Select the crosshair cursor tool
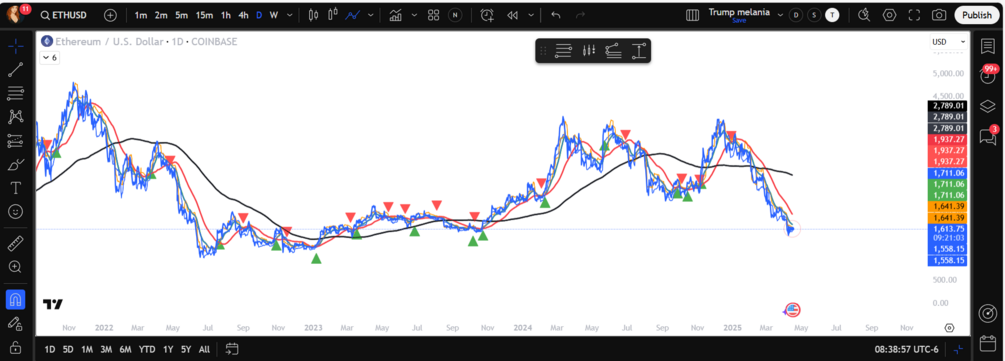This screenshot has height=361, width=1005. (15, 46)
